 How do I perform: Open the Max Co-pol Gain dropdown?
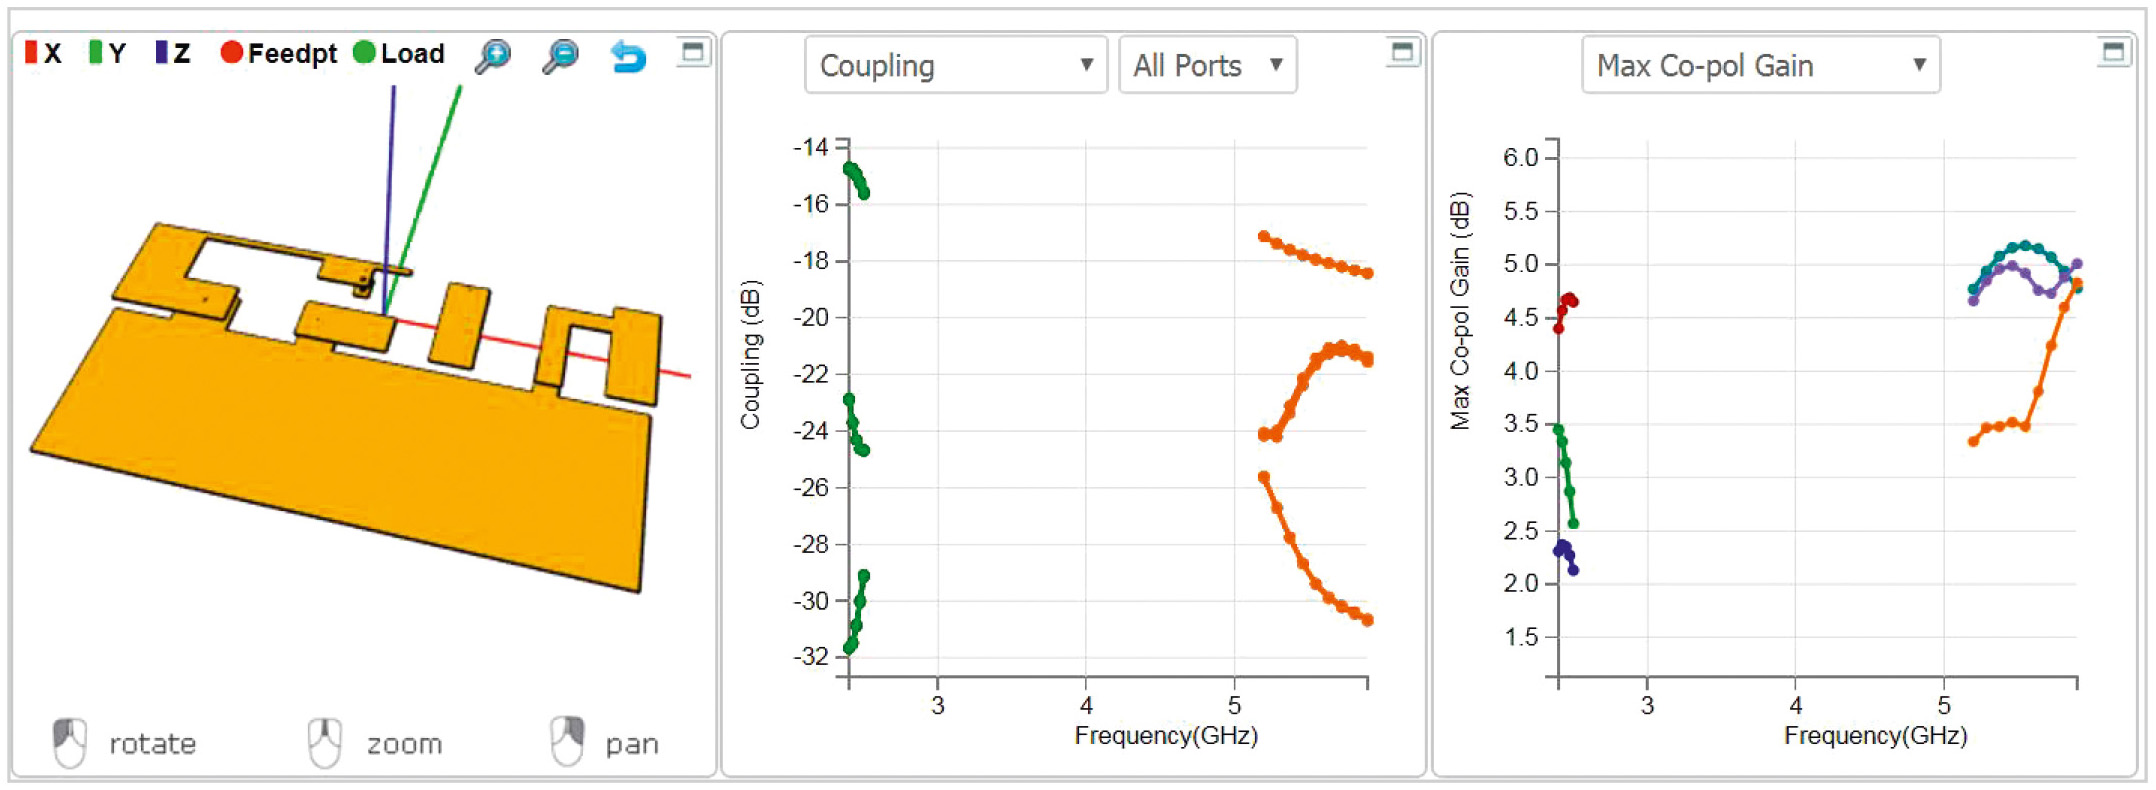pos(1760,65)
